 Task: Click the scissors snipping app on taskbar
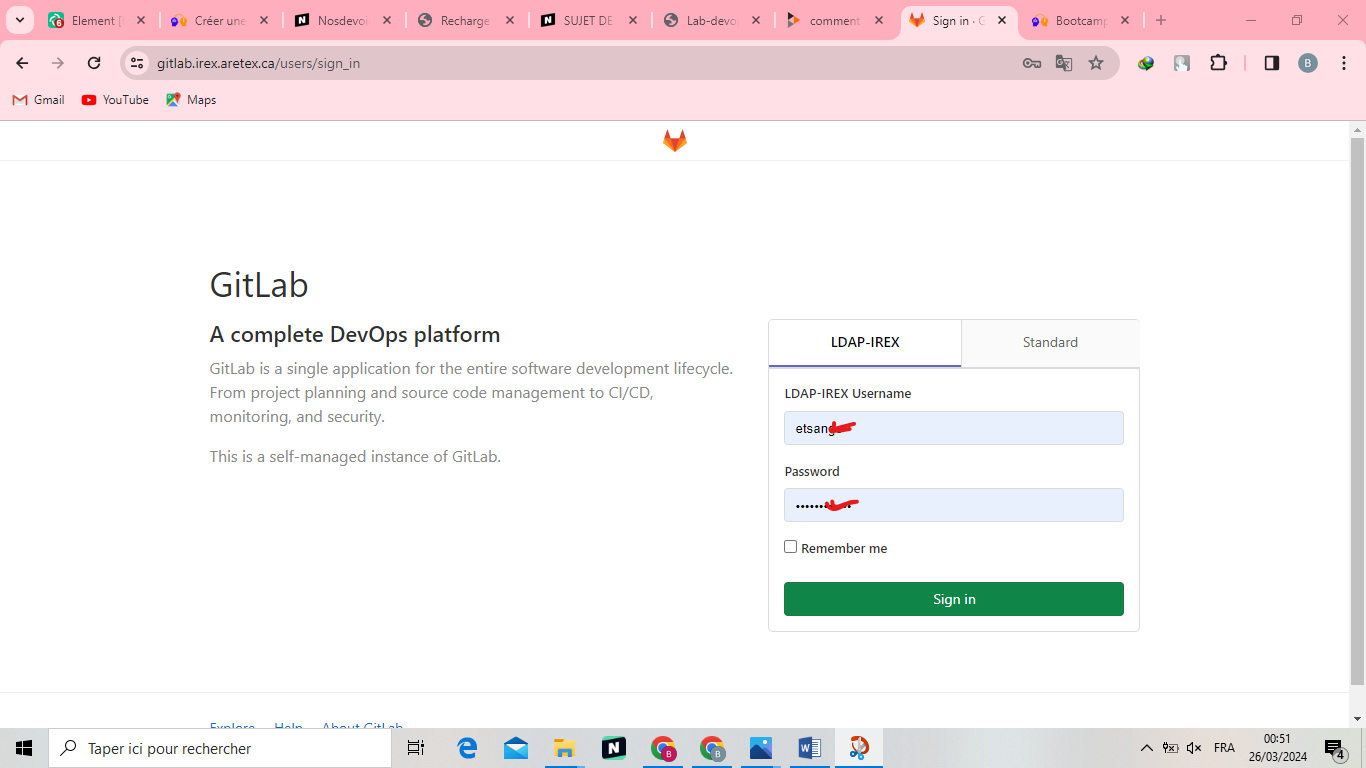click(859, 748)
